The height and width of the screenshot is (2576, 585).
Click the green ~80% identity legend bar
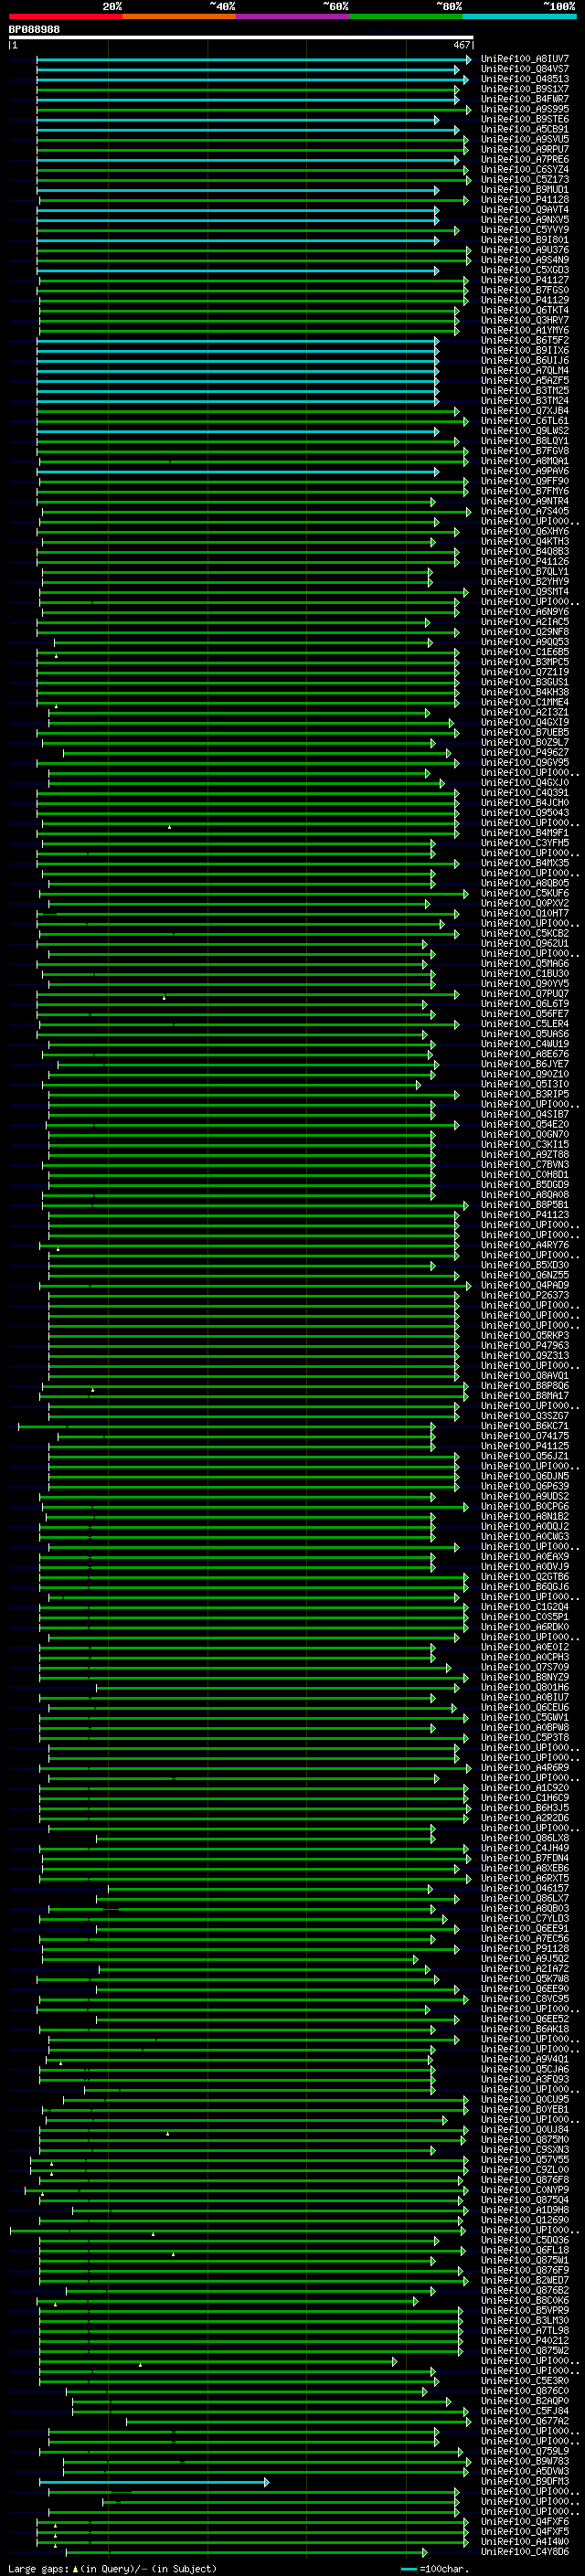point(406,16)
